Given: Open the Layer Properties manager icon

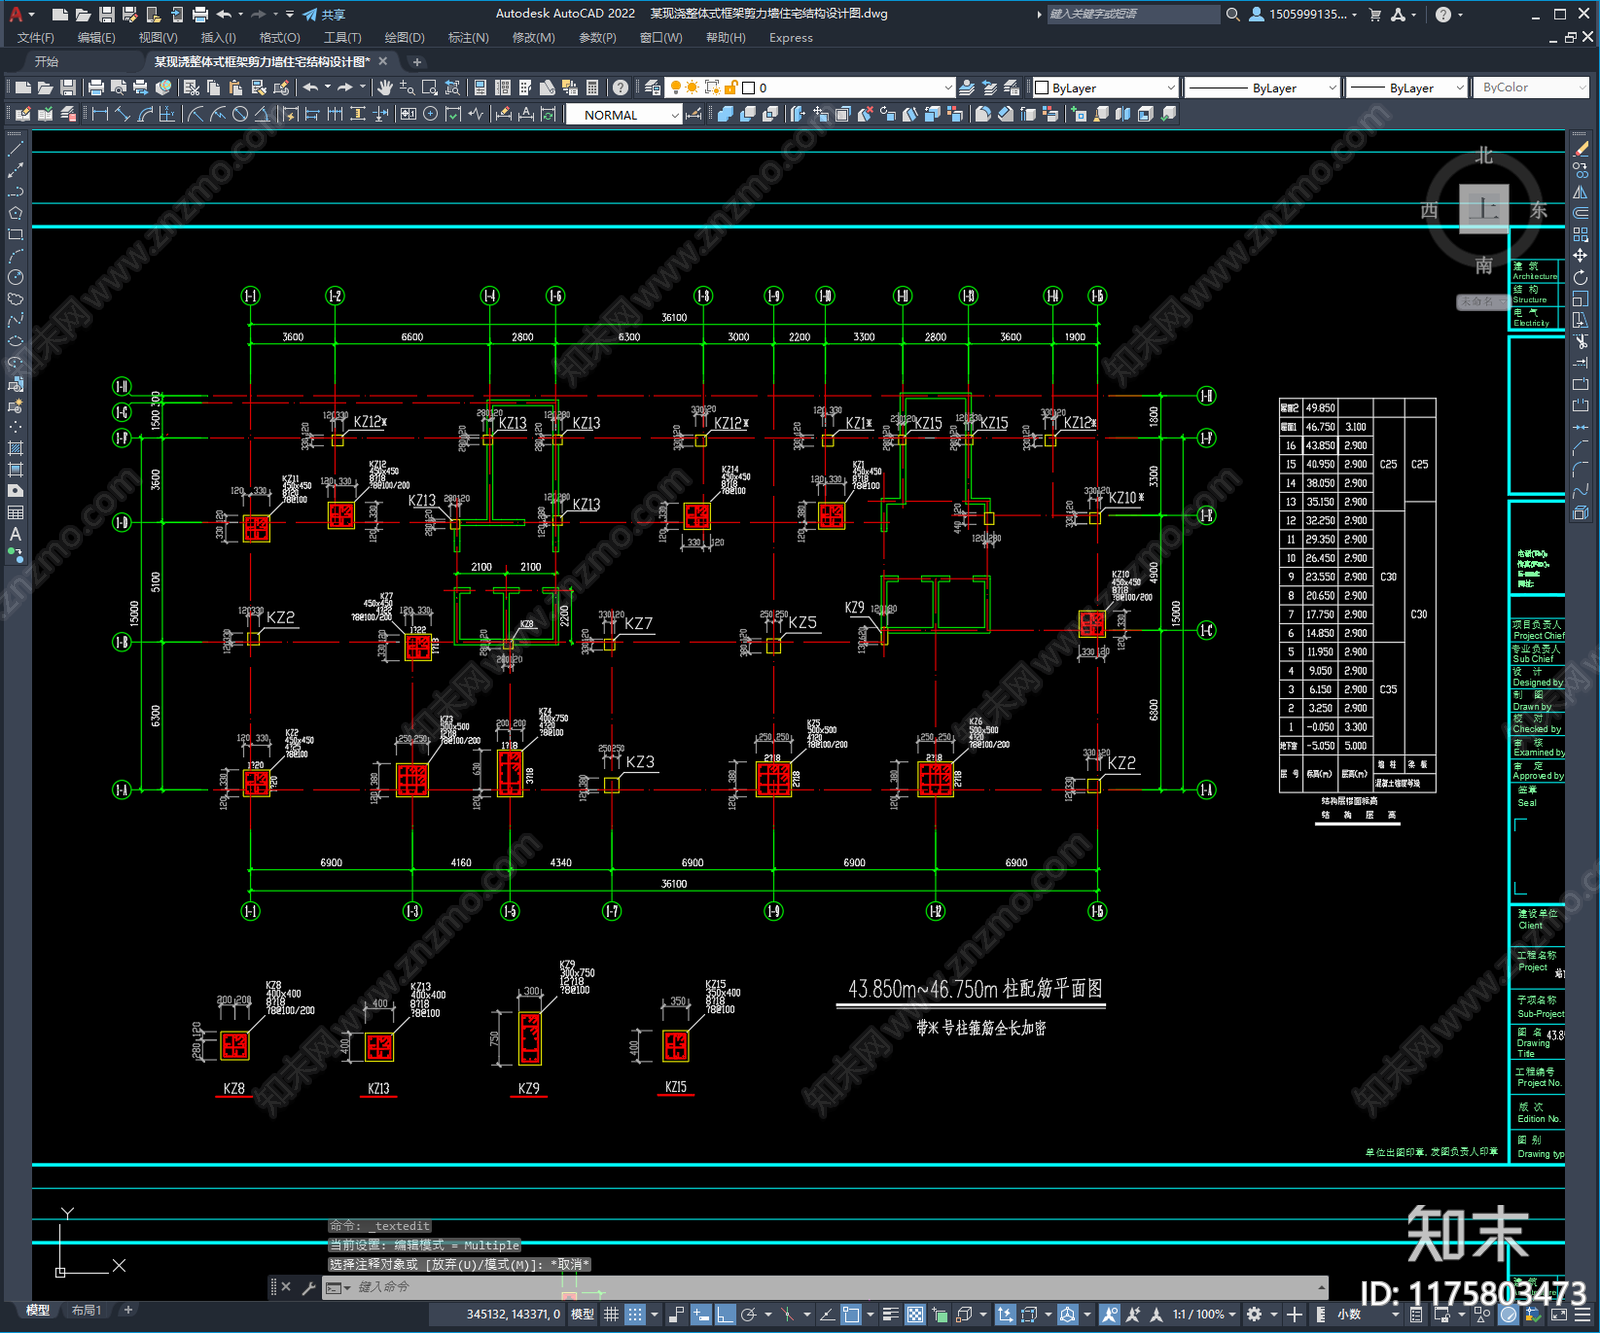Looking at the screenshot, I should point(653,88).
